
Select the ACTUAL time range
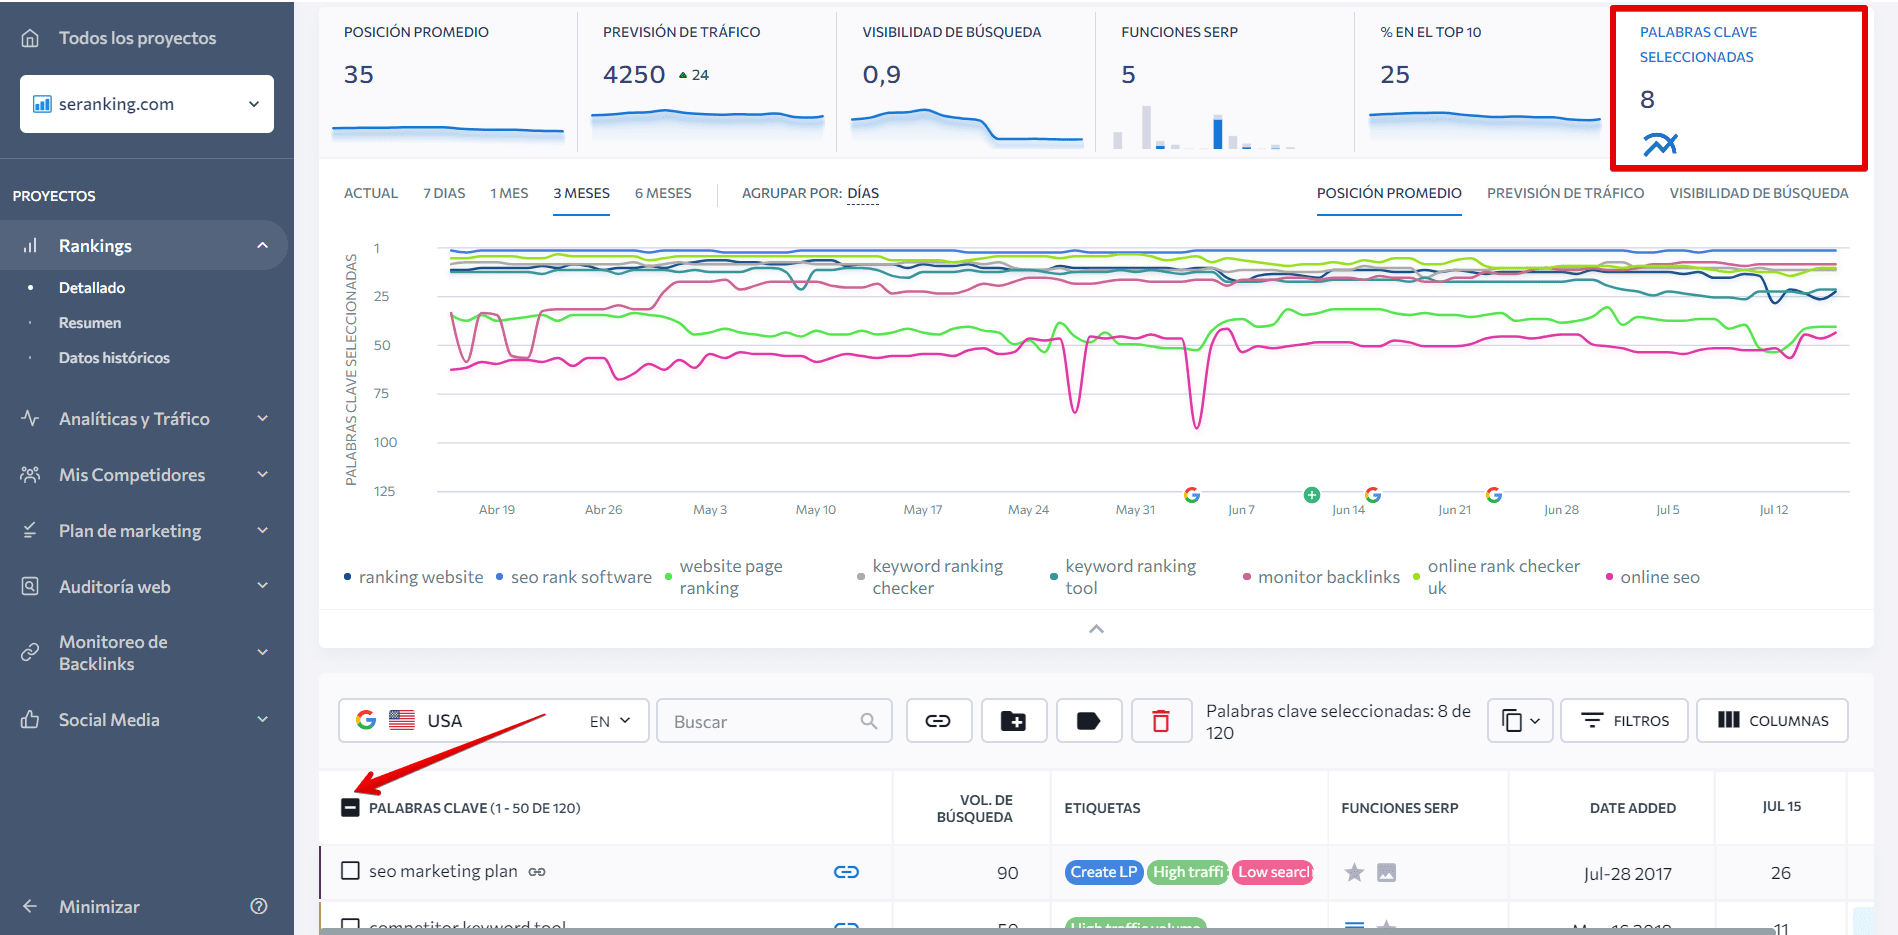point(371,193)
